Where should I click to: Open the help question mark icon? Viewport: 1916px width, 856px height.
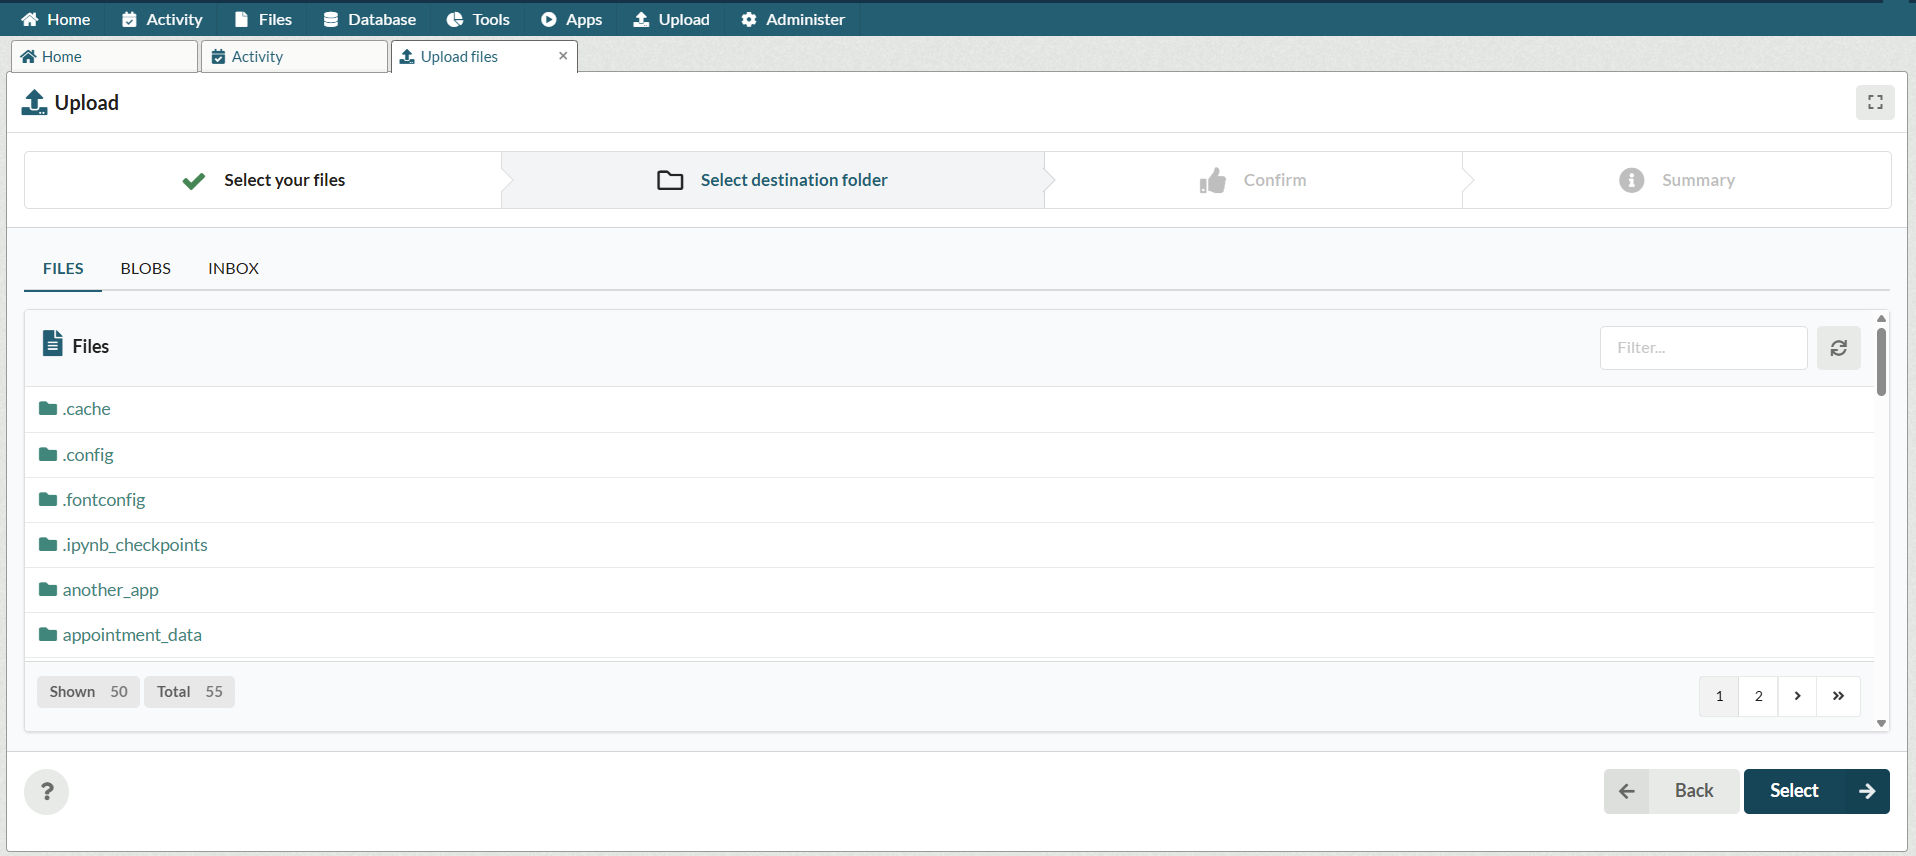pos(46,792)
